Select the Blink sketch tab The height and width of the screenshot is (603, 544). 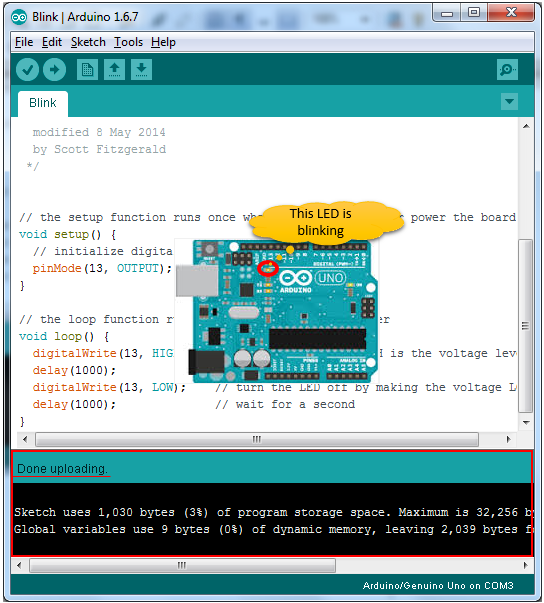43,103
